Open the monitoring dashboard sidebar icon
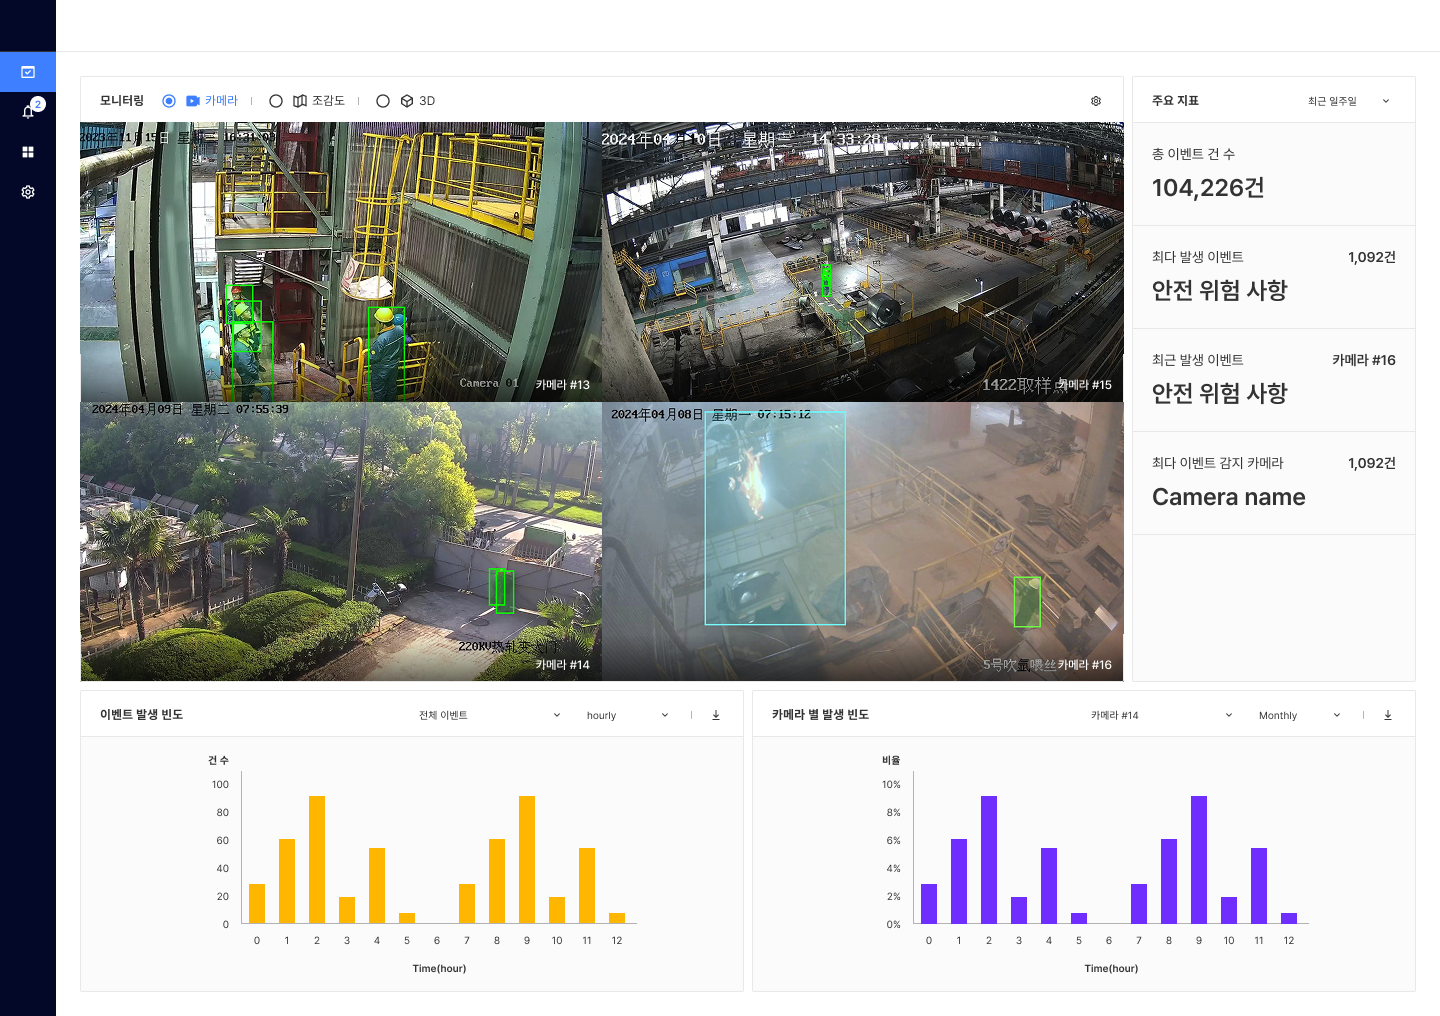Image resolution: width=1440 pixels, height=1016 pixels. click(x=28, y=72)
